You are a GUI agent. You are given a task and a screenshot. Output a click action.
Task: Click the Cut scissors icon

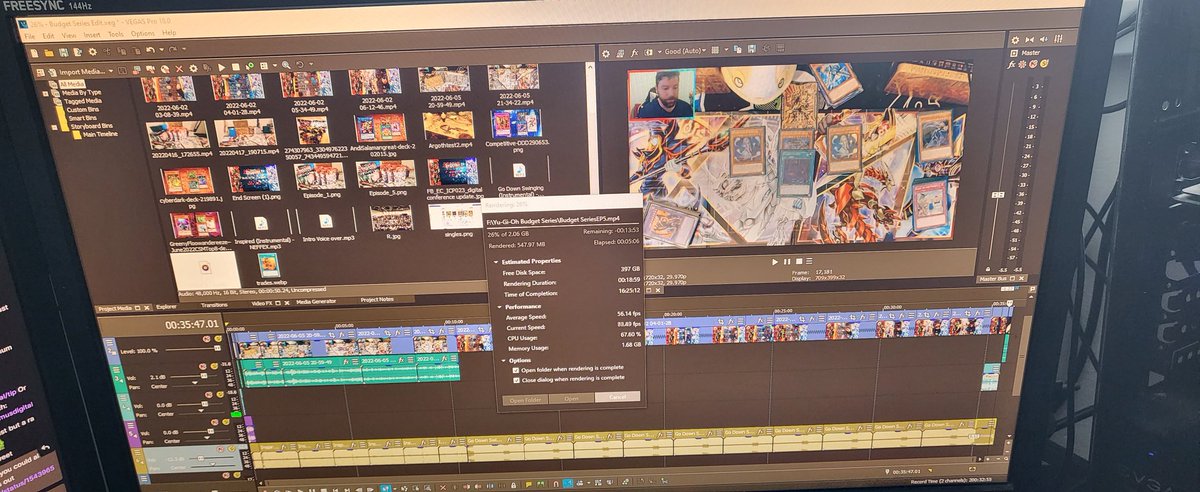point(107,51)
